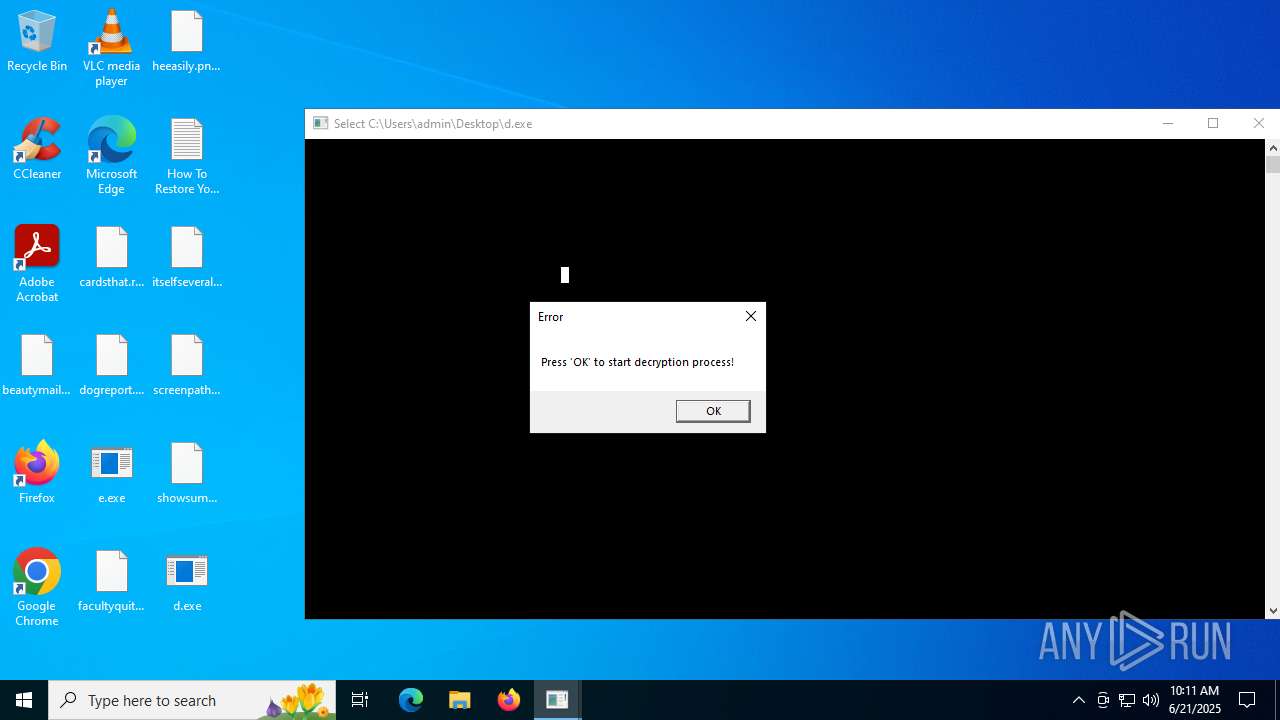
Task: Open the taskbar clock and calendar
Action: point(1194,700)
